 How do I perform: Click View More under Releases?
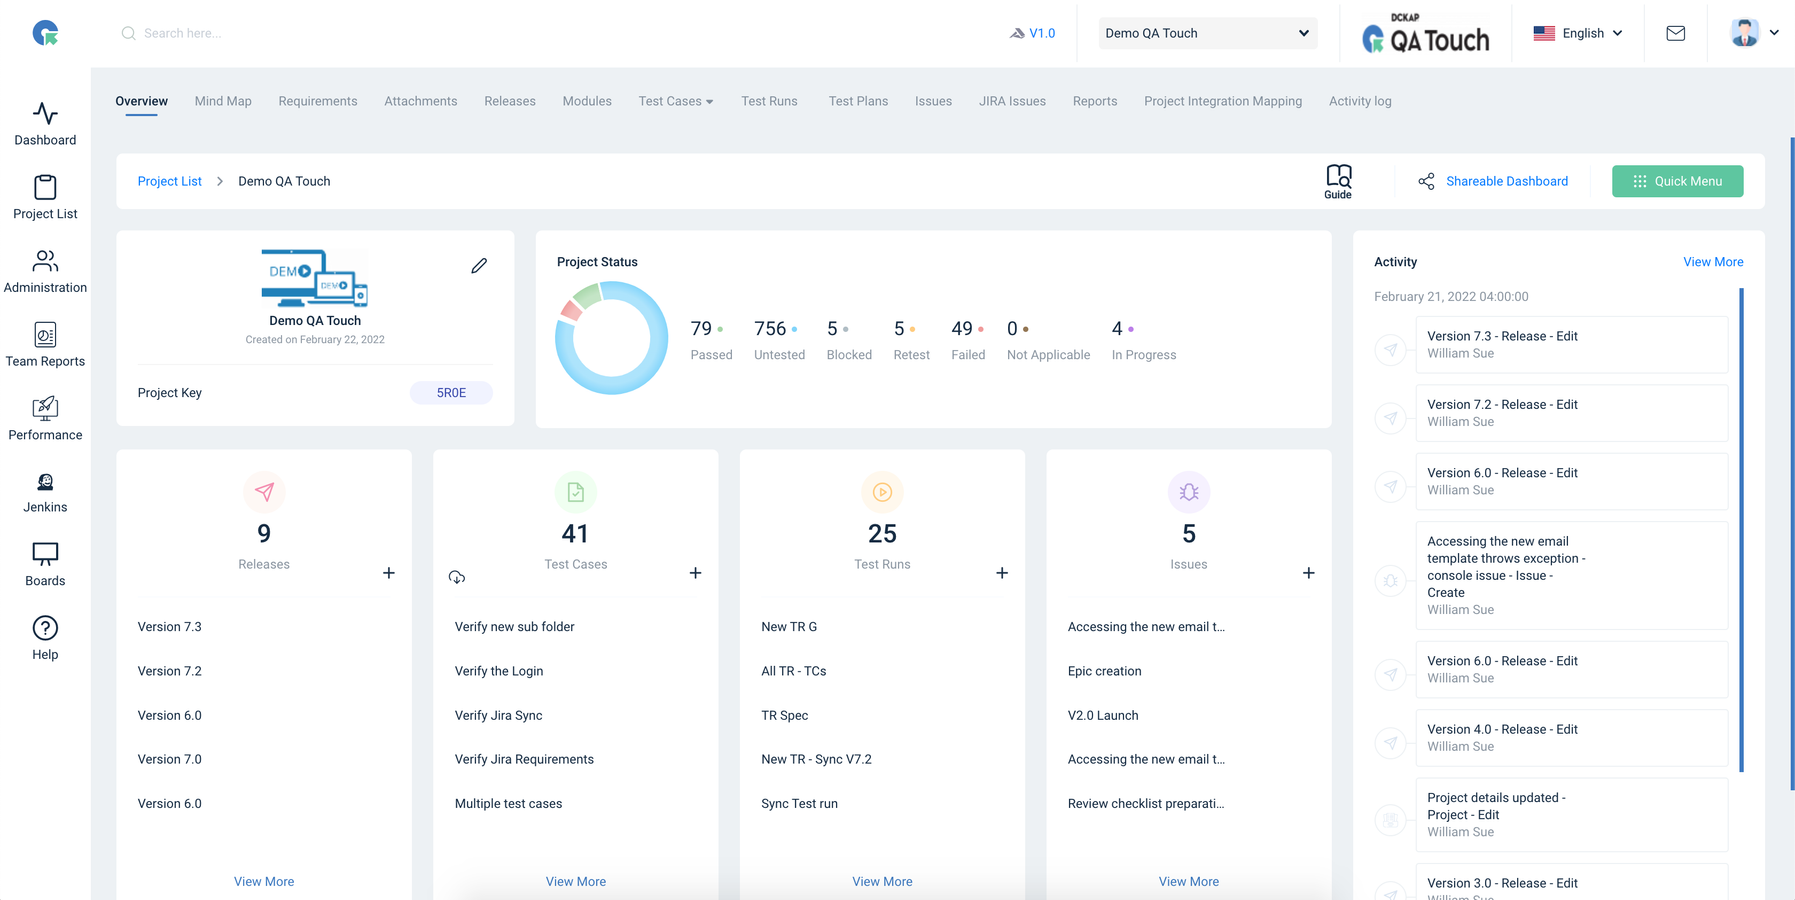click(x=264, y=881)
